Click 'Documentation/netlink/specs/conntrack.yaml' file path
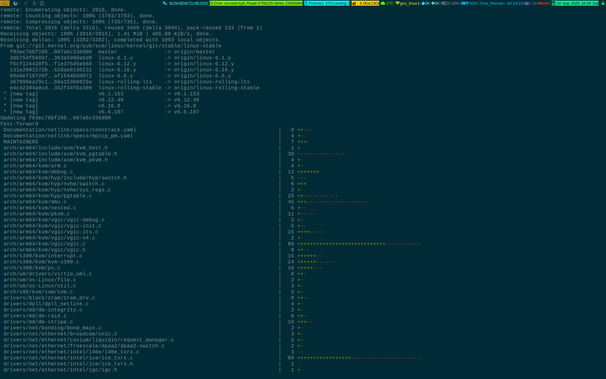Screen dimensions: 606x379 [70, 130]
